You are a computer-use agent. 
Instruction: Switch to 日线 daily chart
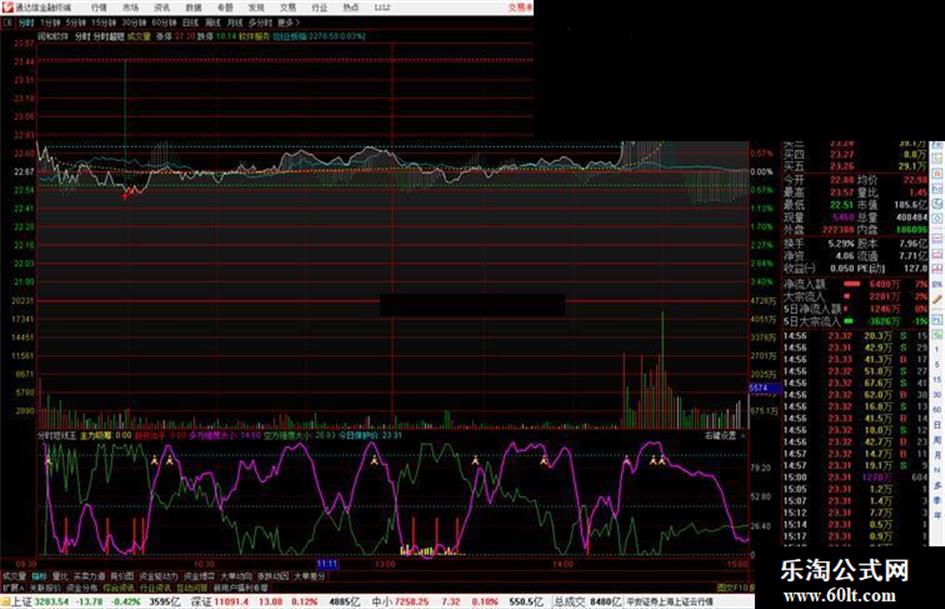[x=190, y=23]
